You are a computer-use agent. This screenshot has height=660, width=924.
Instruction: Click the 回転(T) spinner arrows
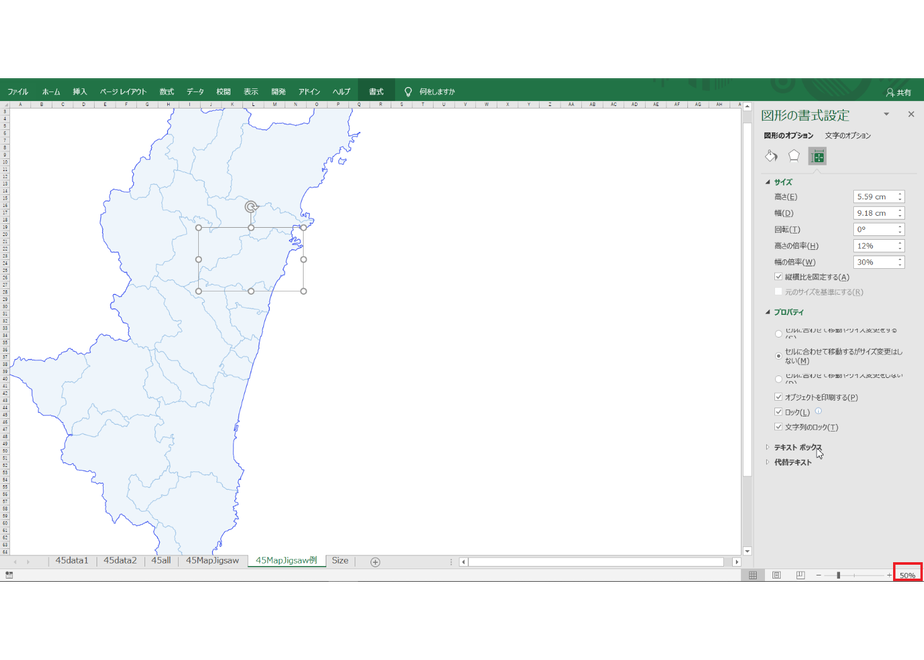[900, 229]
